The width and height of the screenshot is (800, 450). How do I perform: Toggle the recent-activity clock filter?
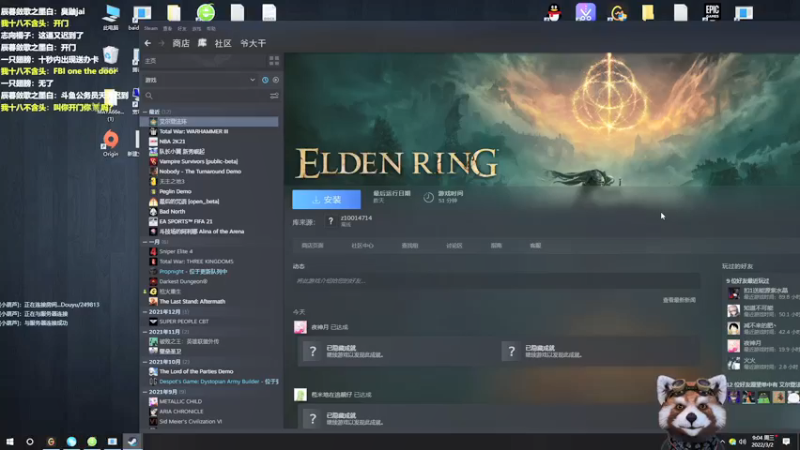pos(265,80)
